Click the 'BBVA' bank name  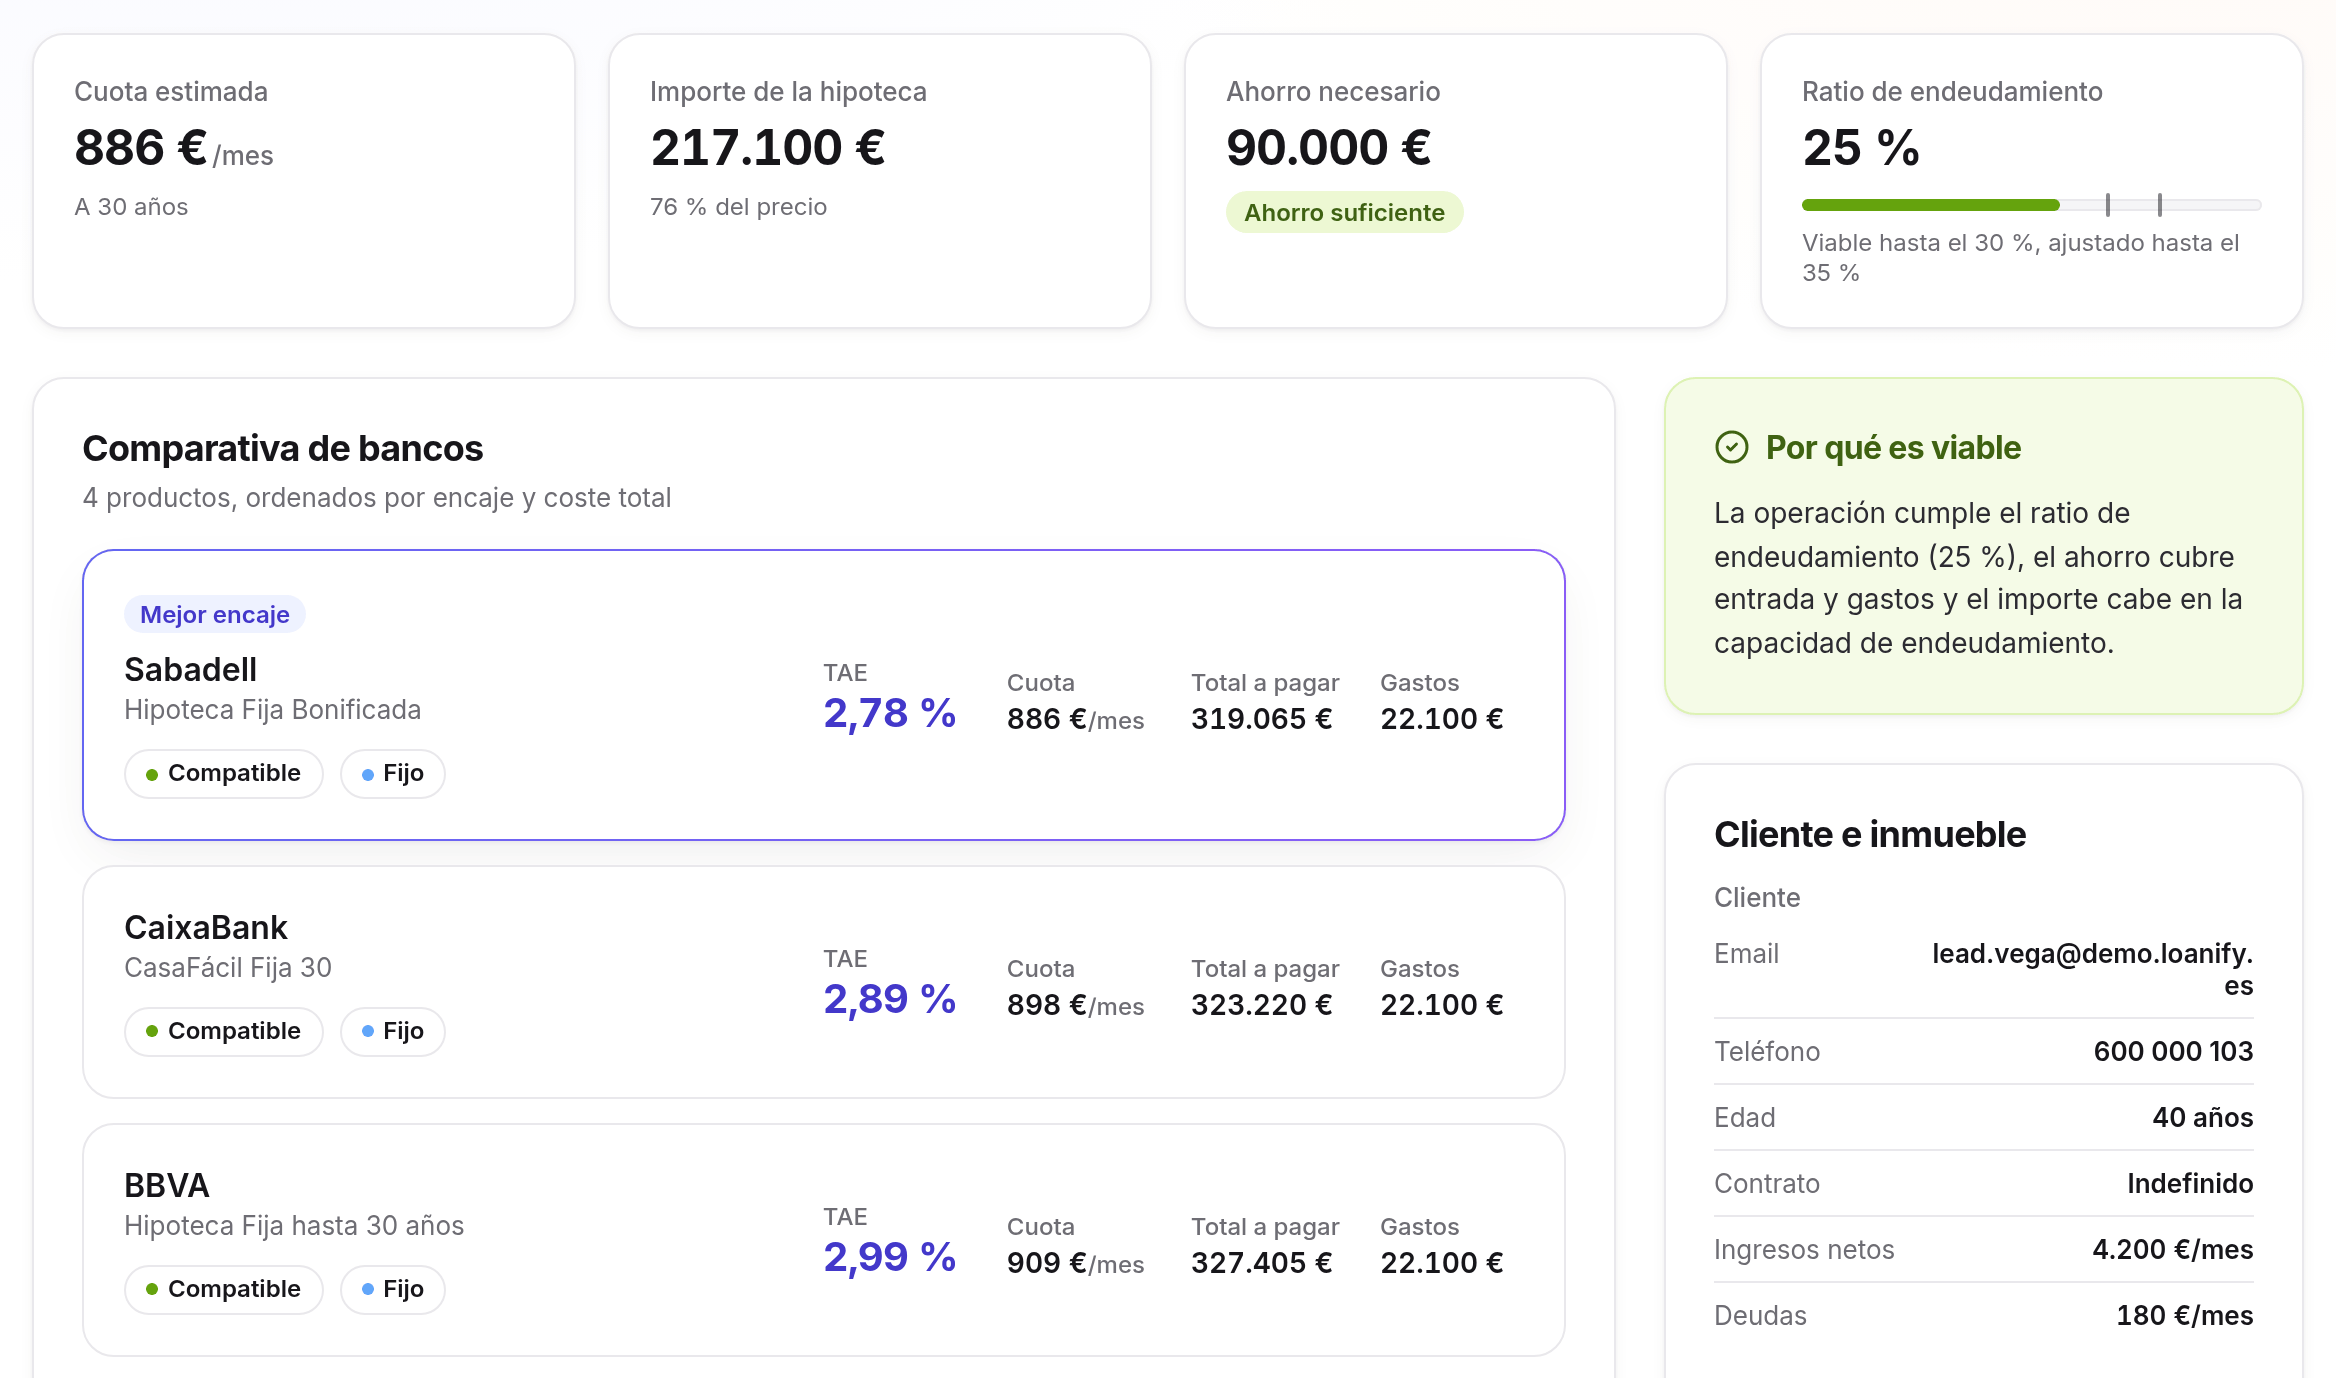167,1185
